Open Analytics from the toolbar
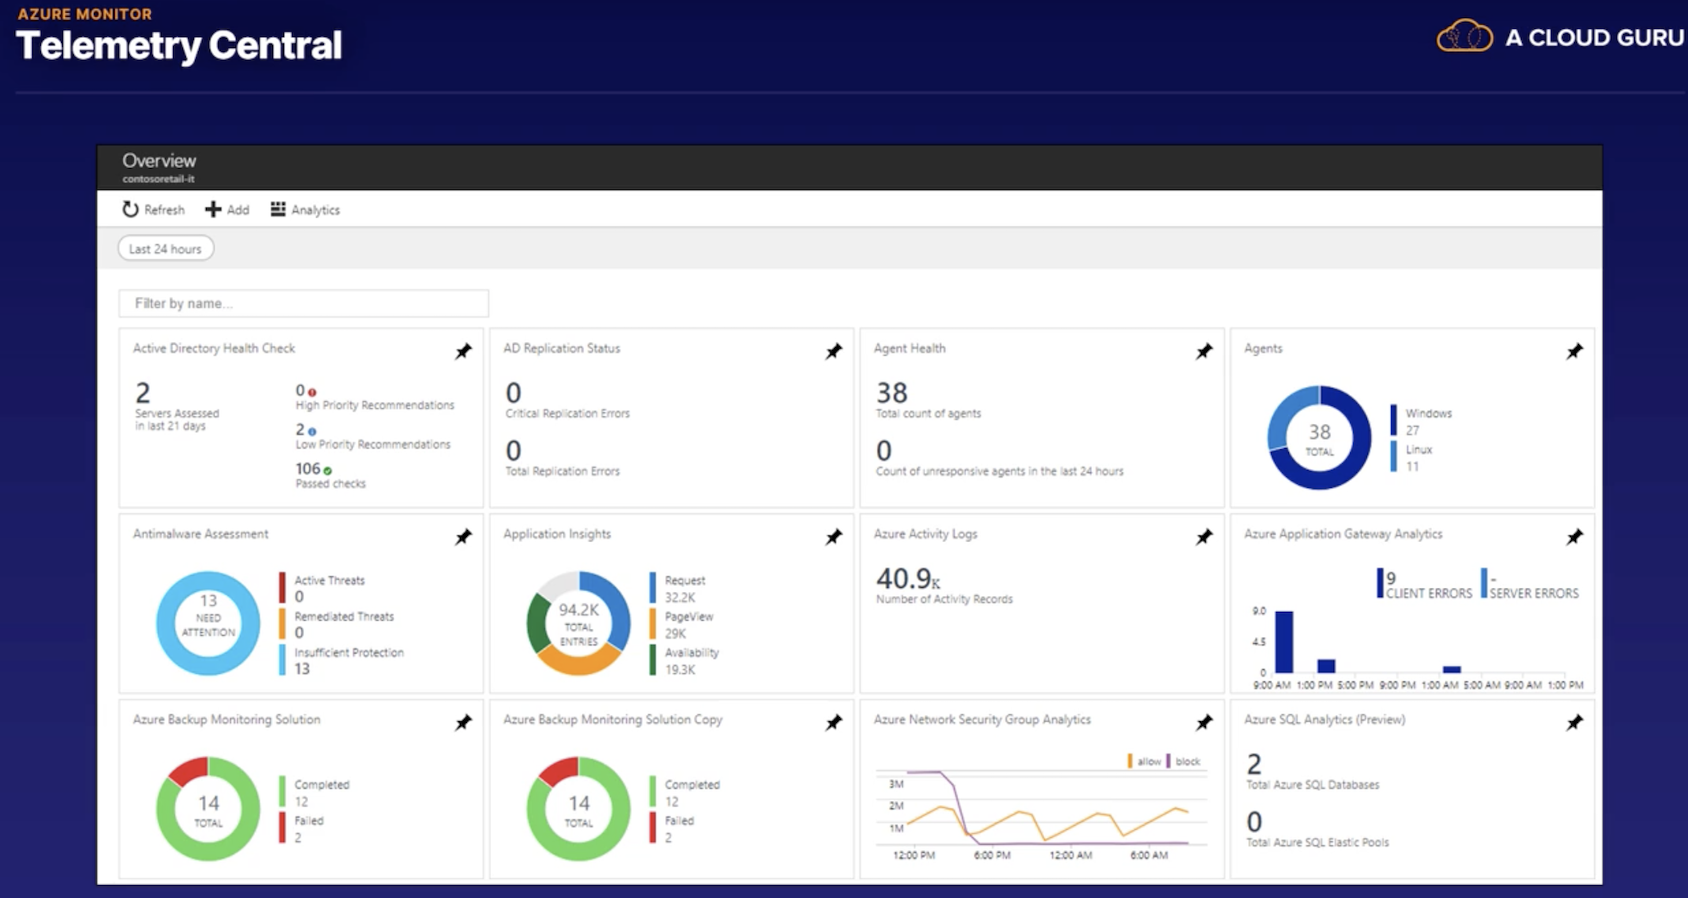The width and height of the screenshot is (1688, 898). (305, 210)
